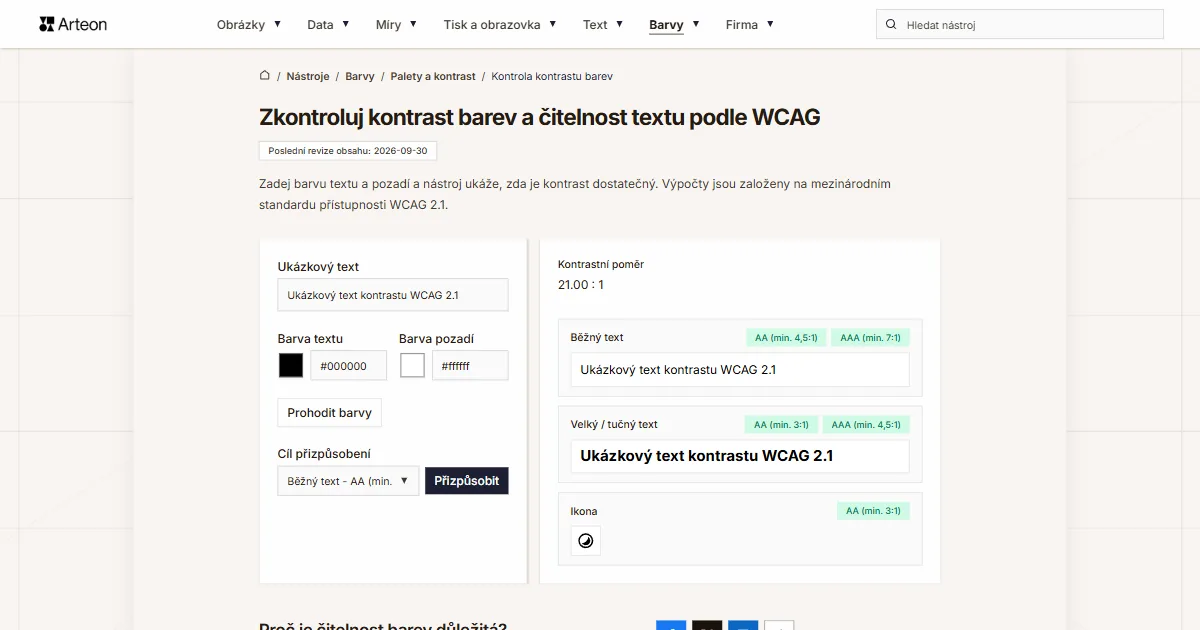Swap colors with Prohodit barvy
The width and height of the screenshot is (1200, 630).
tap(330, 413)
